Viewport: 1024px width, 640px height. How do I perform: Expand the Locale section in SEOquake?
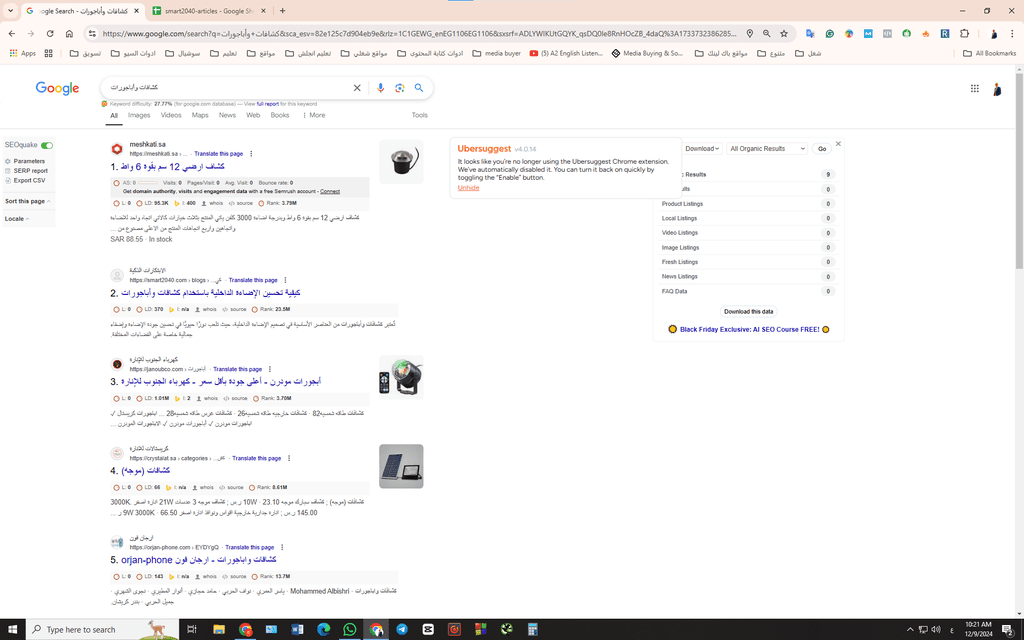16,219
